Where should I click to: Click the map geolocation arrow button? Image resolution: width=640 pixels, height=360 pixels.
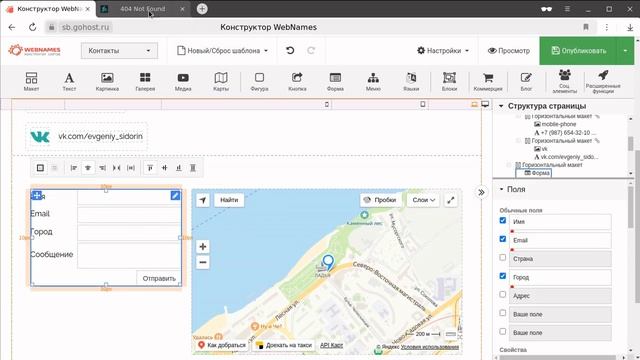203,200
